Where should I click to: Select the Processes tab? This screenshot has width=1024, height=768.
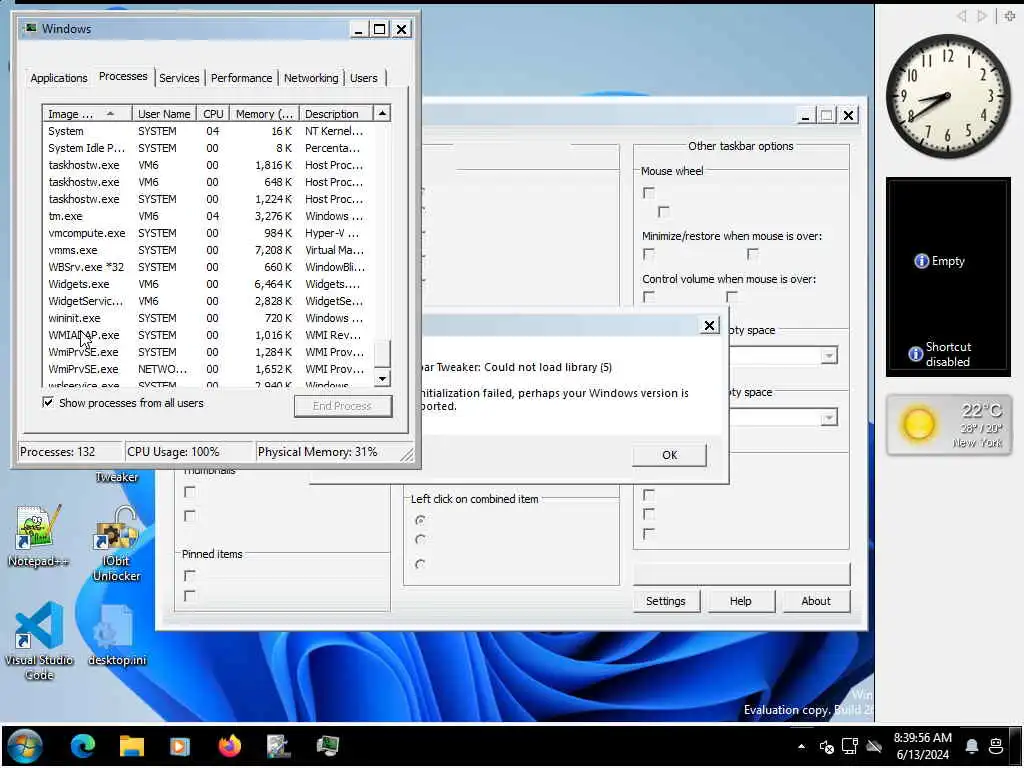pos(123,76)
